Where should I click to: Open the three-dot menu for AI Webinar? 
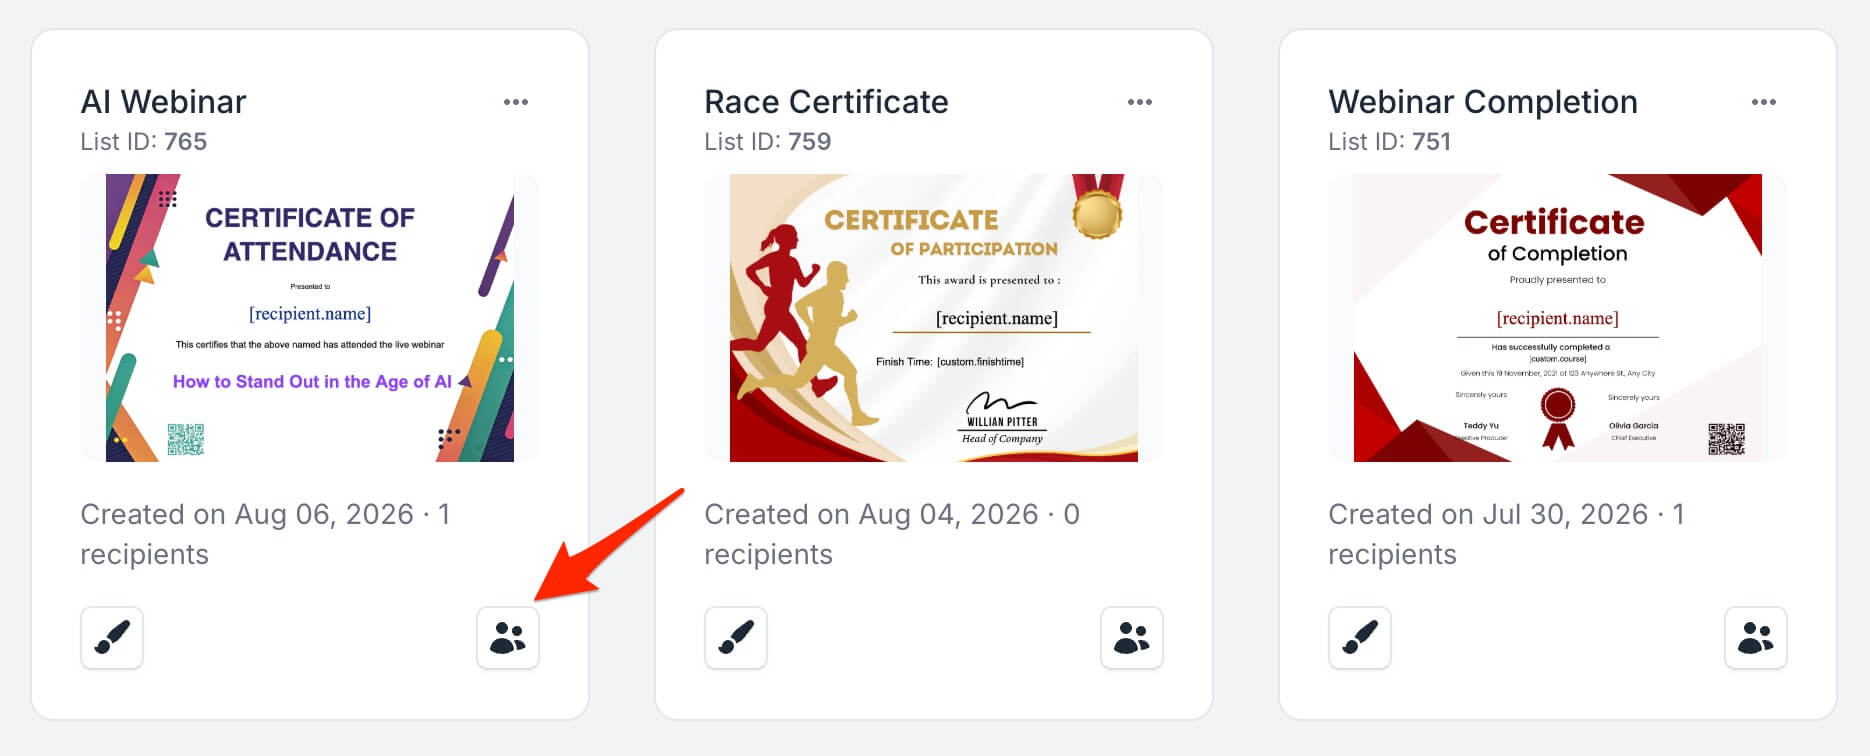pos(516,102)
